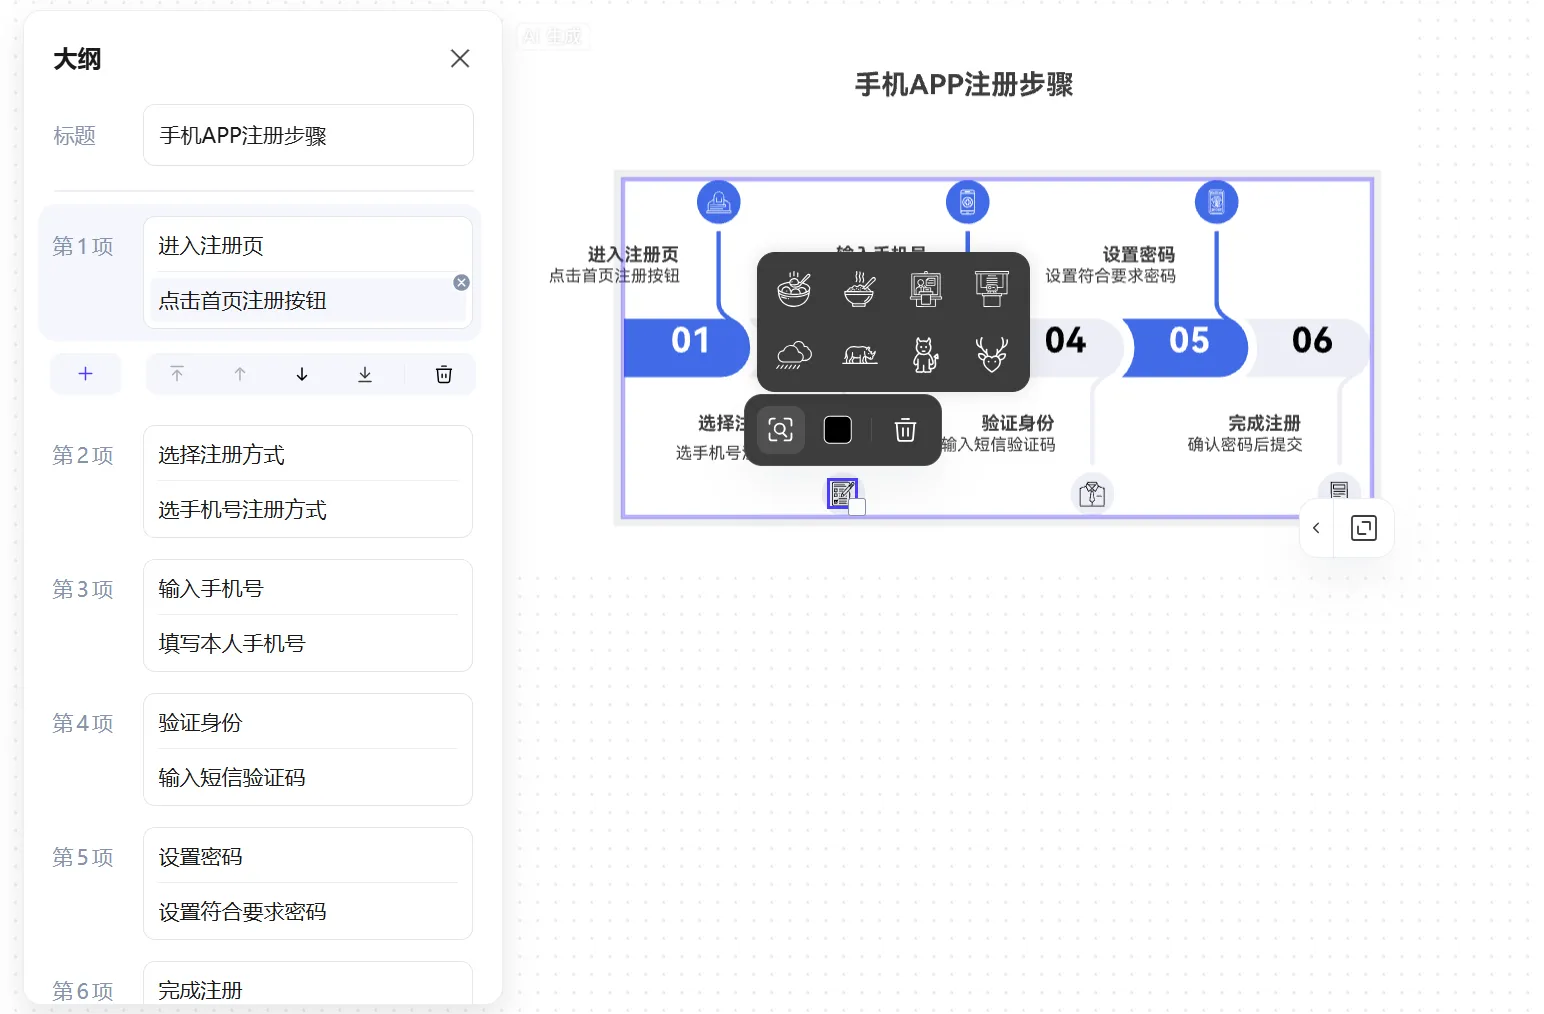Select the steaming rice bowl icon
1544x1014 pixels.
pos(859,290)
